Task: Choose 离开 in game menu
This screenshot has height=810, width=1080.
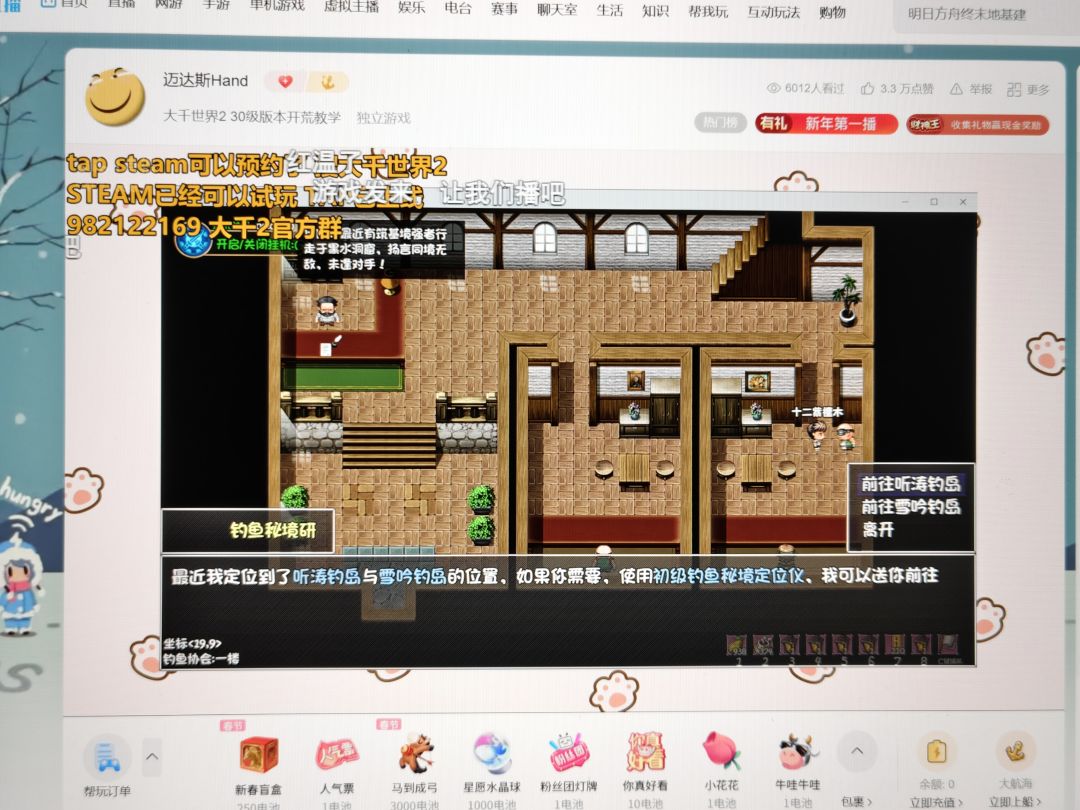Action: coord(878,530)
